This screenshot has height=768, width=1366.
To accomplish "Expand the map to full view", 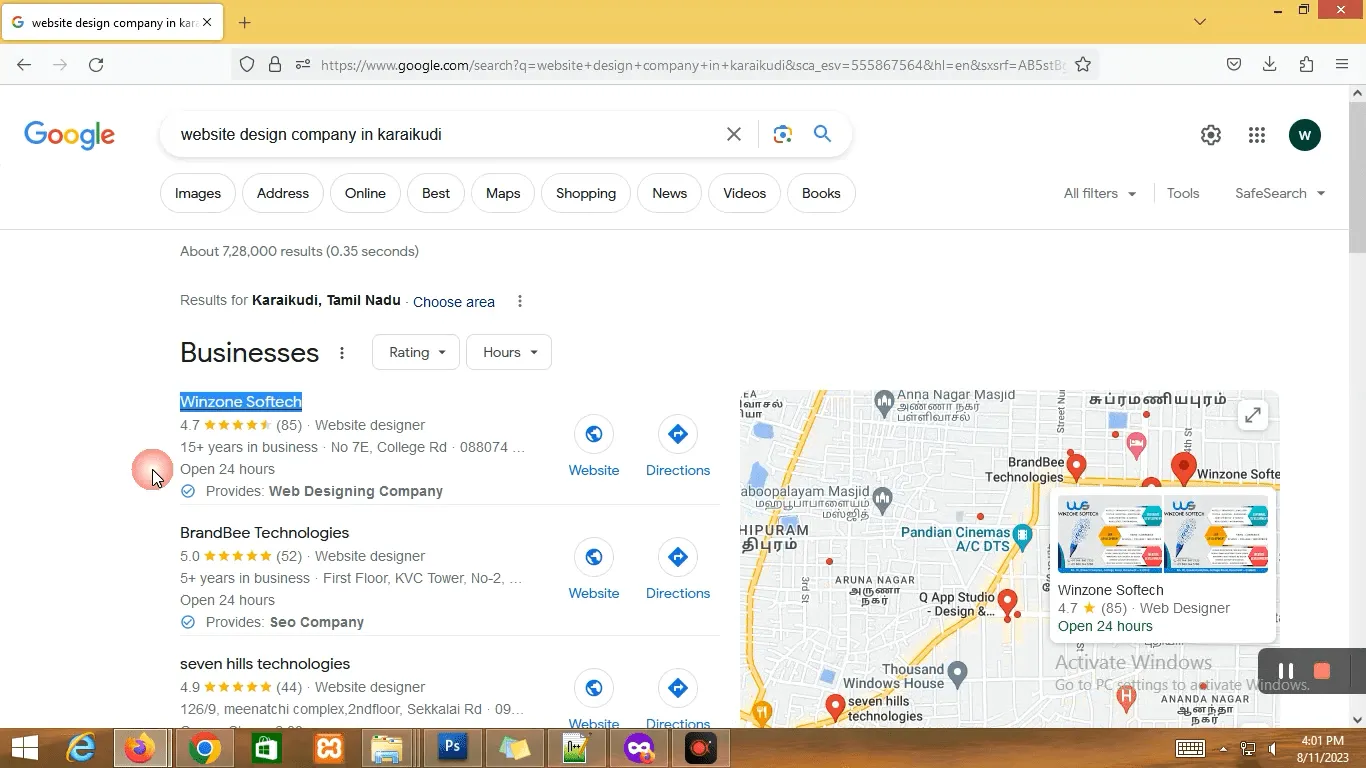I will (1252, 416).
